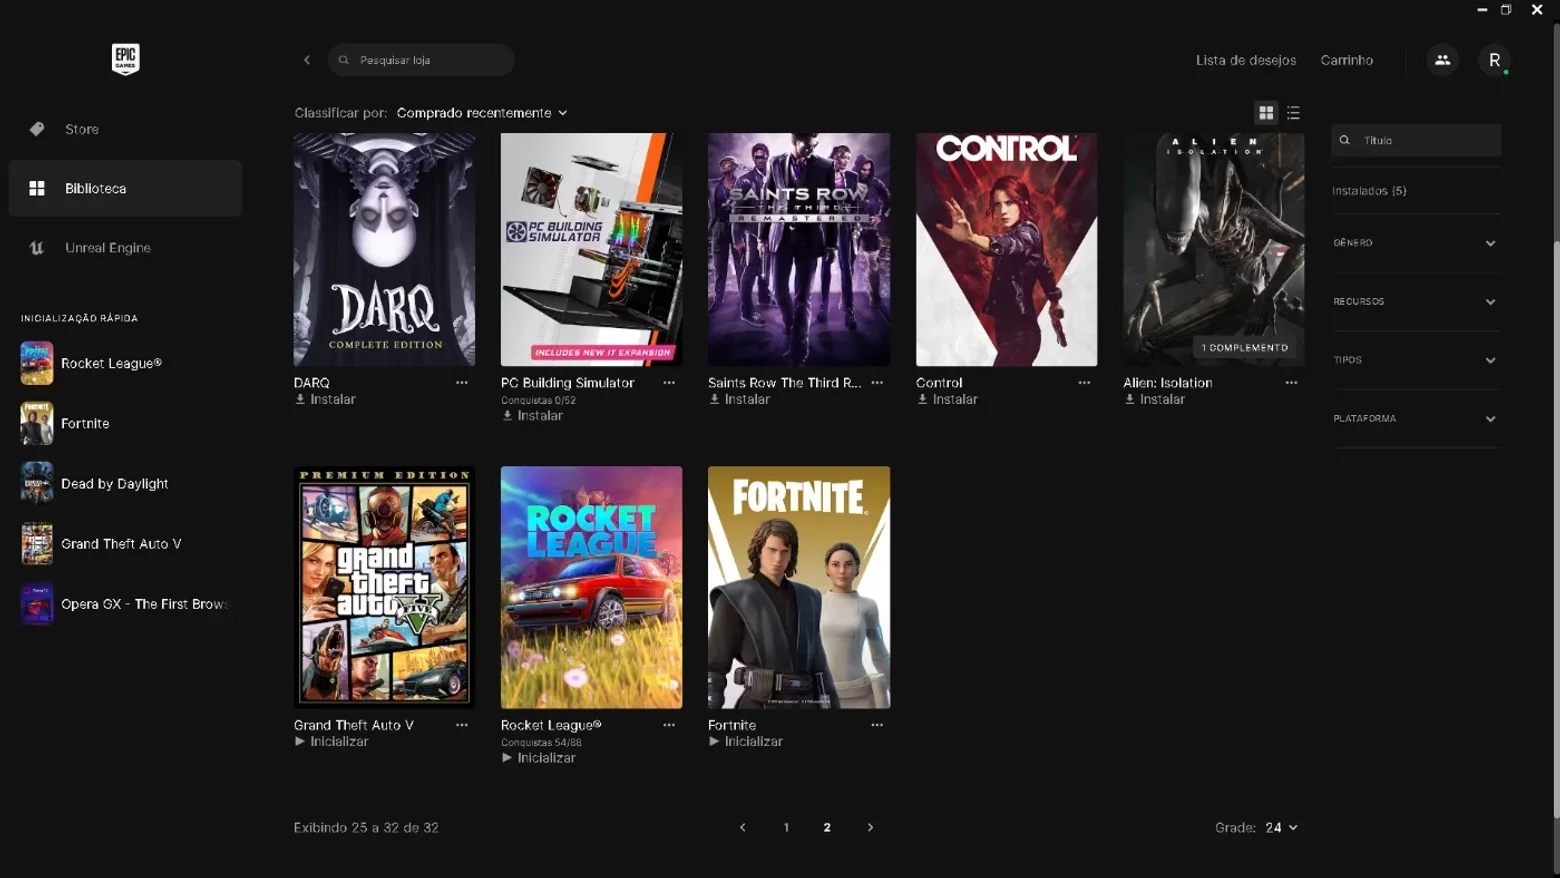Click the Pesquisar loja search field
Image resolution: width=1560 pixels, height=878 pixels.
pos(421,60)
